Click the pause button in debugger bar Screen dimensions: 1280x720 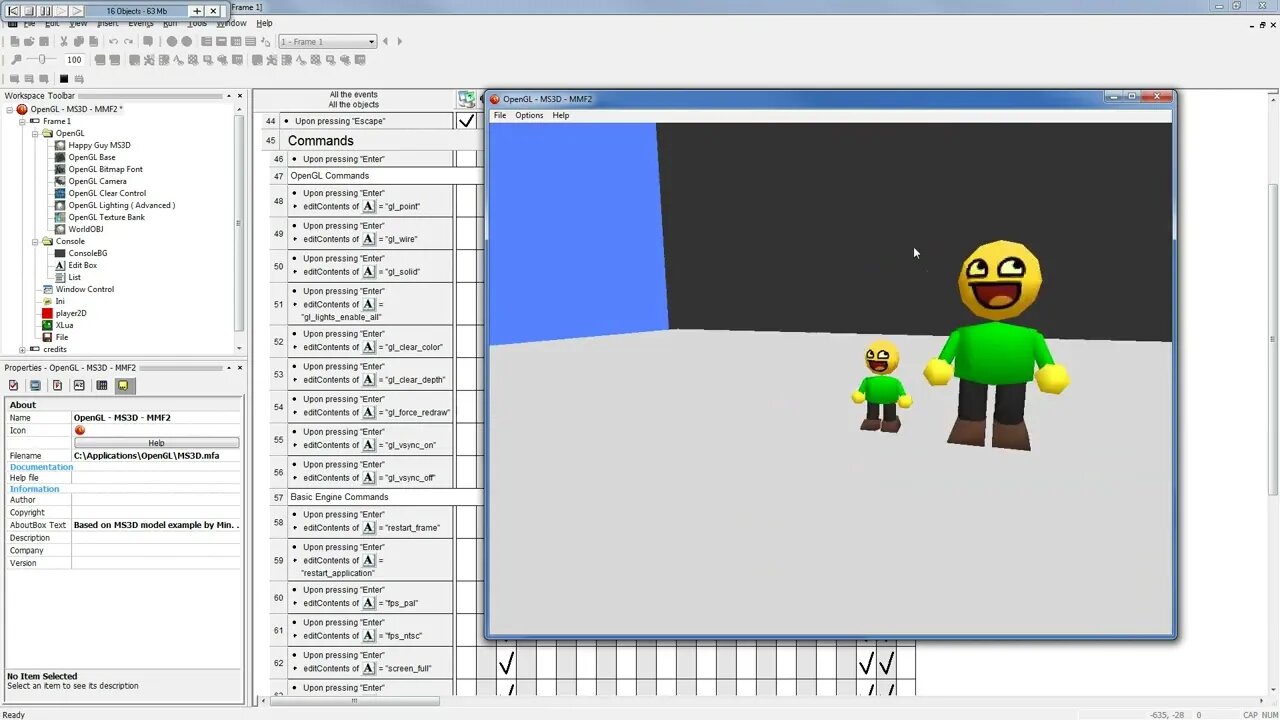45,11
